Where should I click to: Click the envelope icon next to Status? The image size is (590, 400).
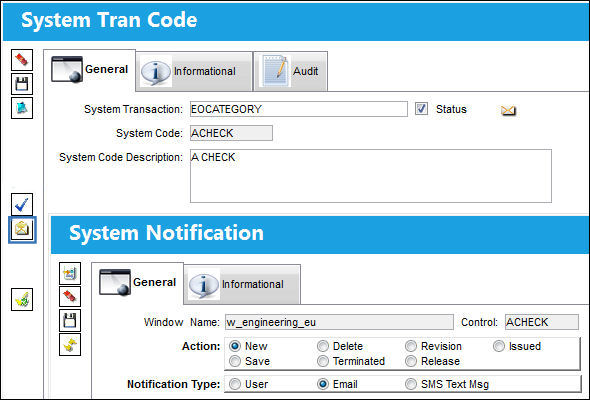tap(508, 110)
